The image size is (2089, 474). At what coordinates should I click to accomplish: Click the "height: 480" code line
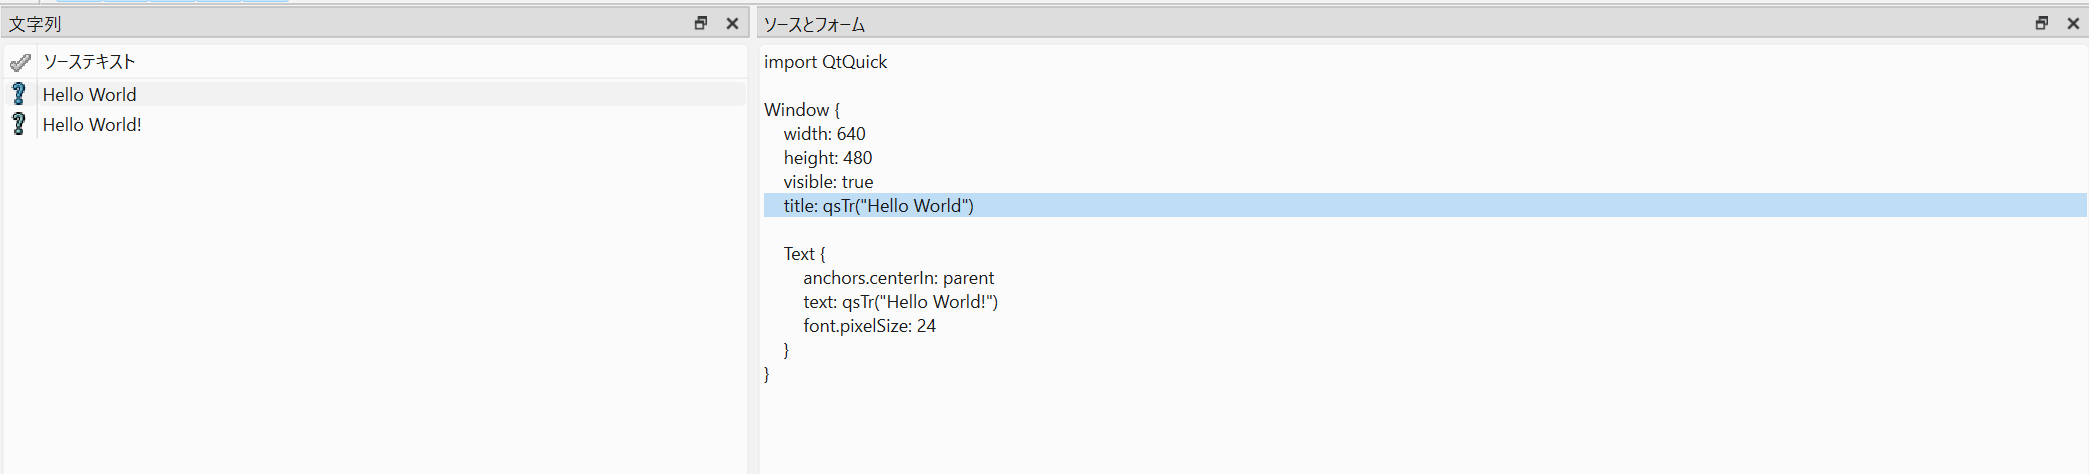[827, 158]
